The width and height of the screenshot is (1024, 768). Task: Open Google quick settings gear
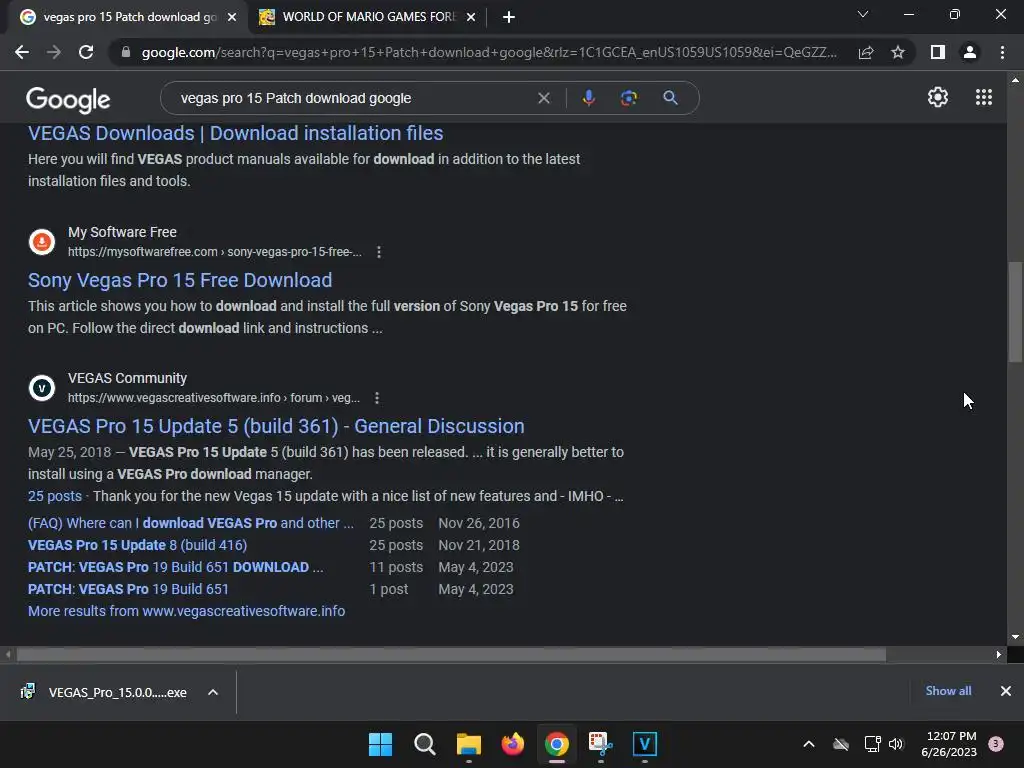938,97
